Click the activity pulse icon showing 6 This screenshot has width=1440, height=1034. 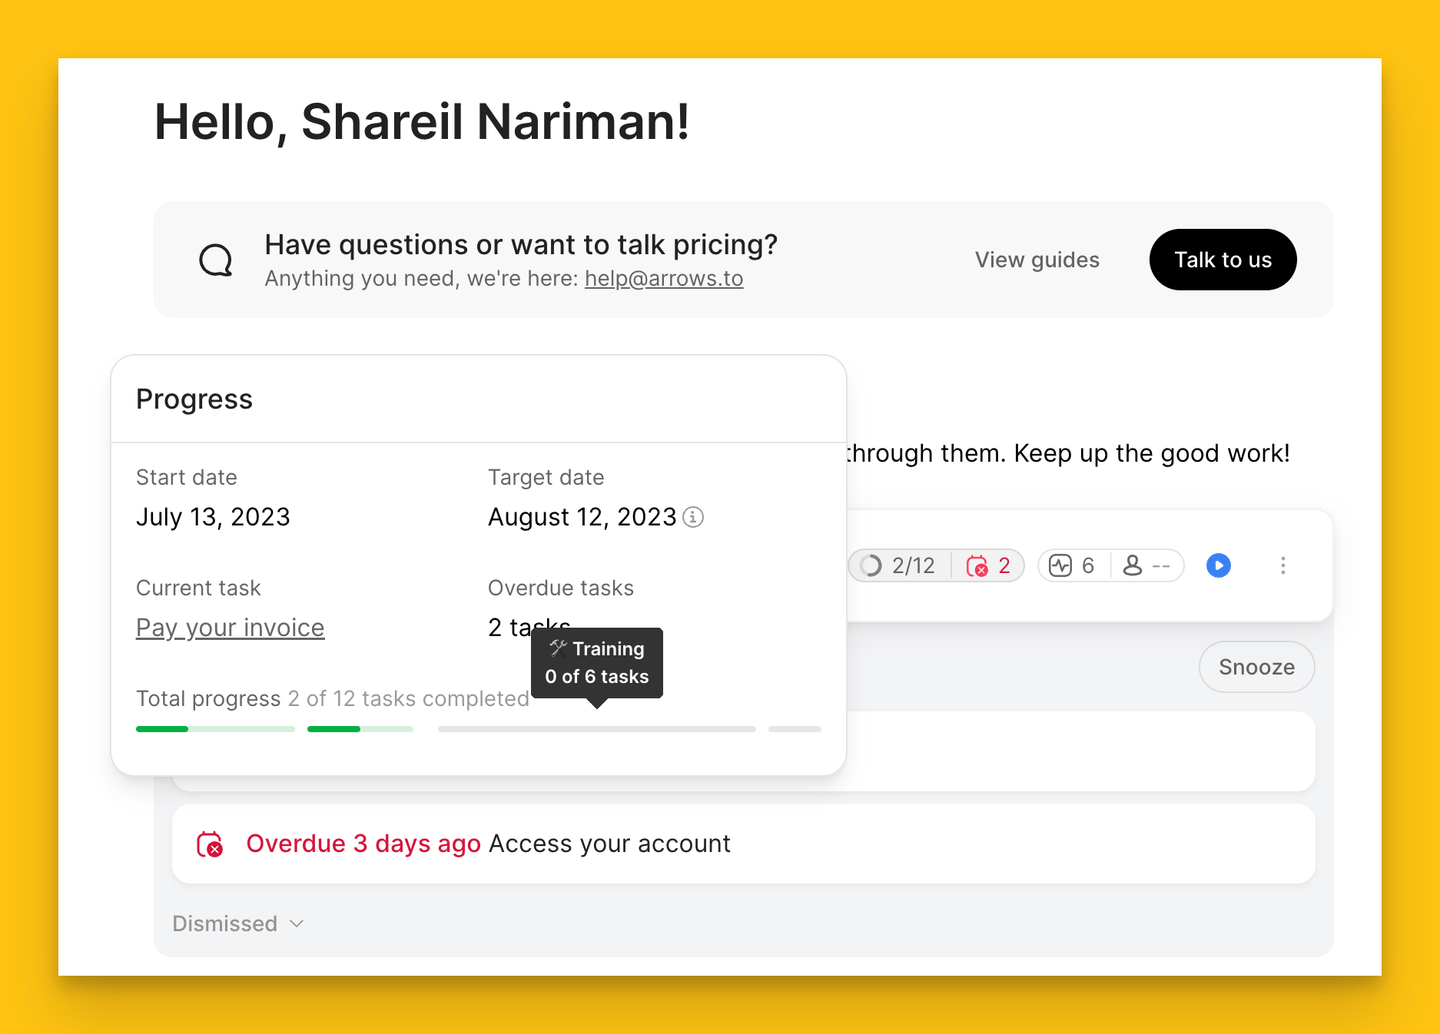click(1060, 566)
